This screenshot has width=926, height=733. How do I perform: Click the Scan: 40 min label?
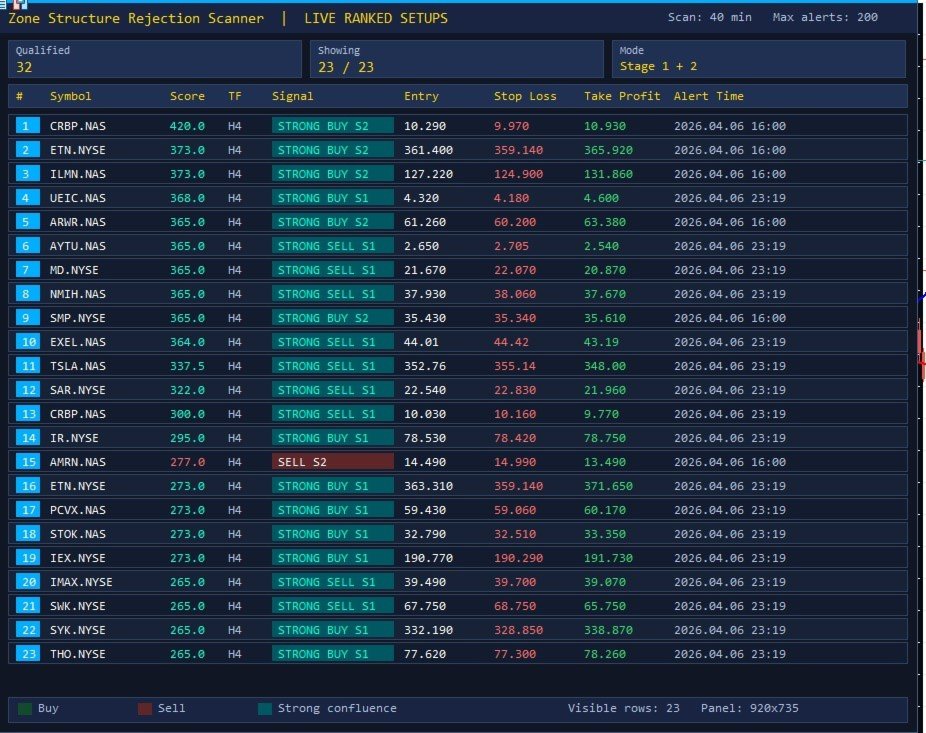[709, 17]
